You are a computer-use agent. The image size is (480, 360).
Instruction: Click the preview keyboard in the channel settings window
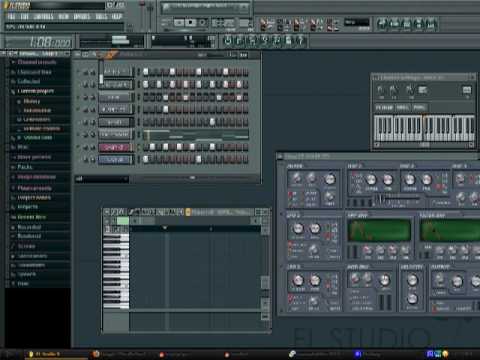(x=424, y=129)
